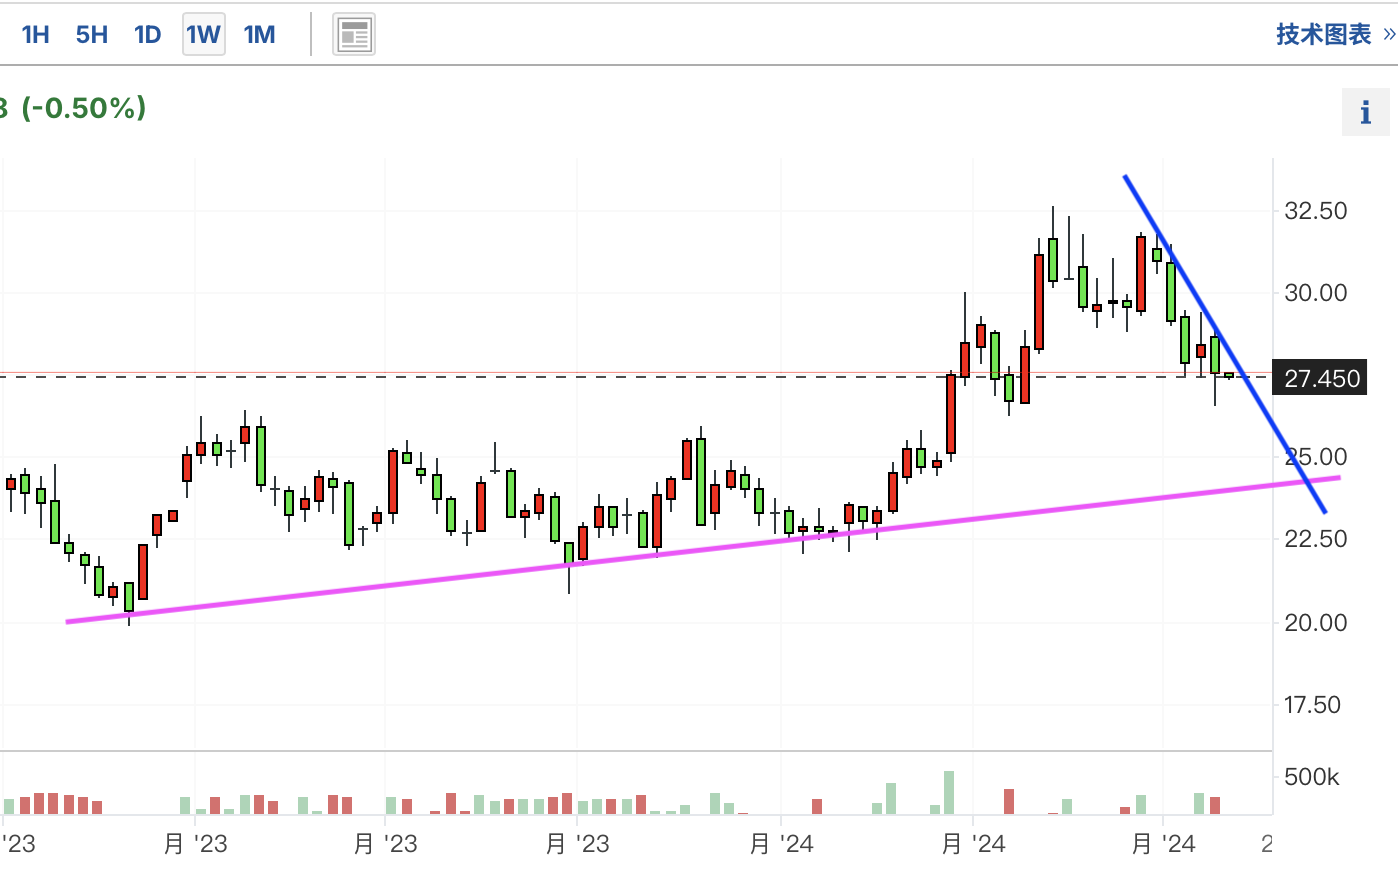1398x874 pixels.
Task: Select the 5H timeframe tab
Action: (x=91, y=35)
